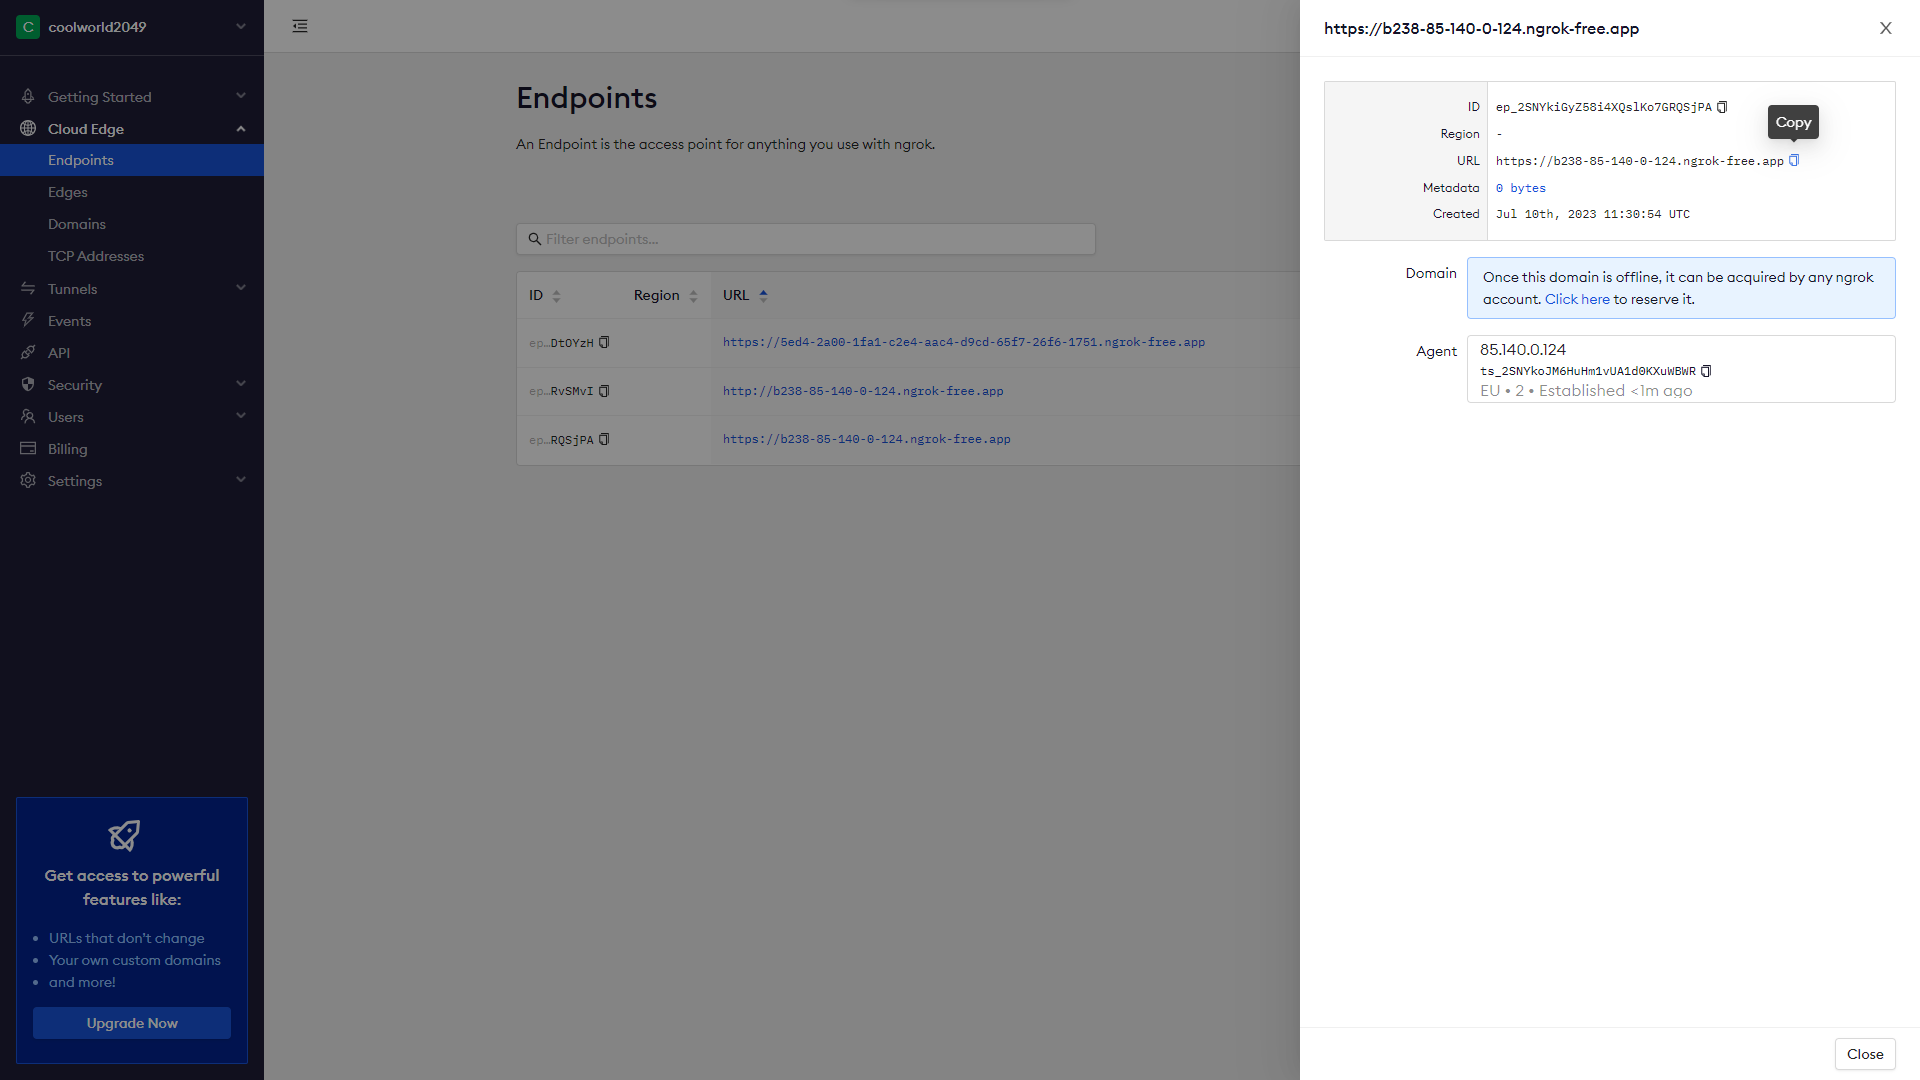Viewport: 1920px width, 1080px height.
Task: Copy the endpoint ID in details panel
Action: [x=1722, y=107]
